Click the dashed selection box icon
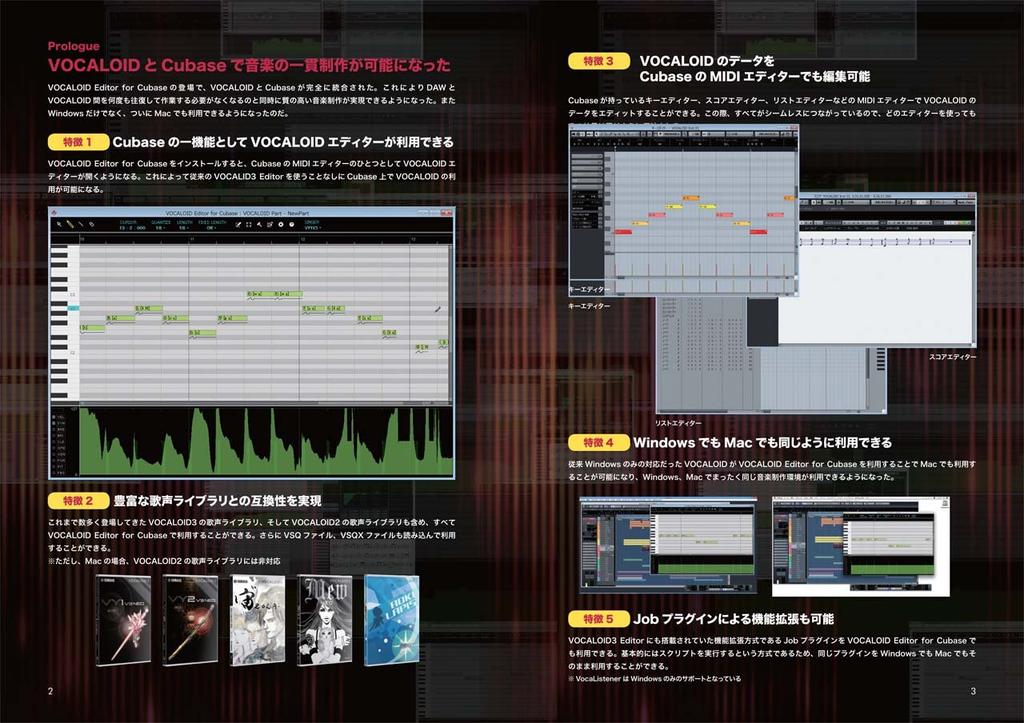Viewport: 1024px width, 723px height. [x=247, y=224]
